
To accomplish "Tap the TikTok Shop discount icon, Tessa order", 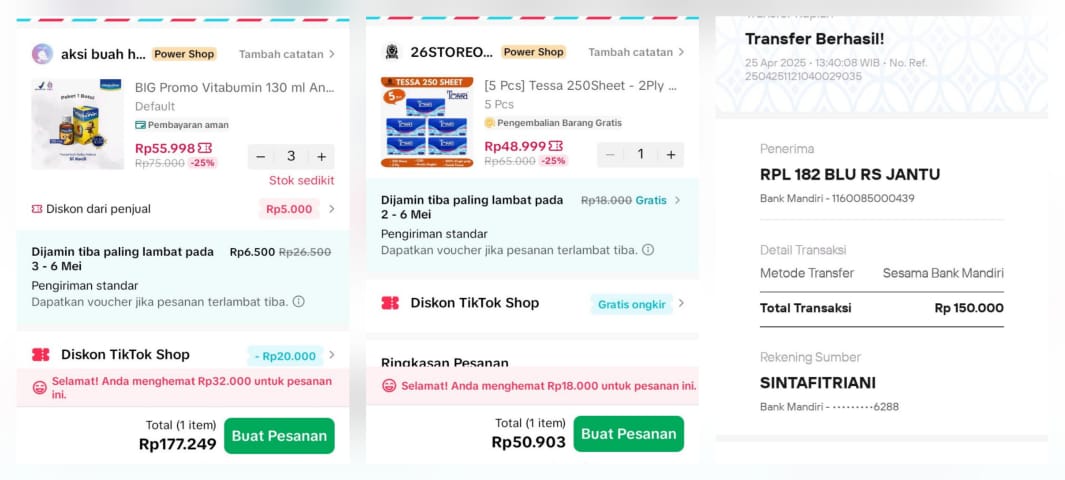I will [x=390, y=303].
